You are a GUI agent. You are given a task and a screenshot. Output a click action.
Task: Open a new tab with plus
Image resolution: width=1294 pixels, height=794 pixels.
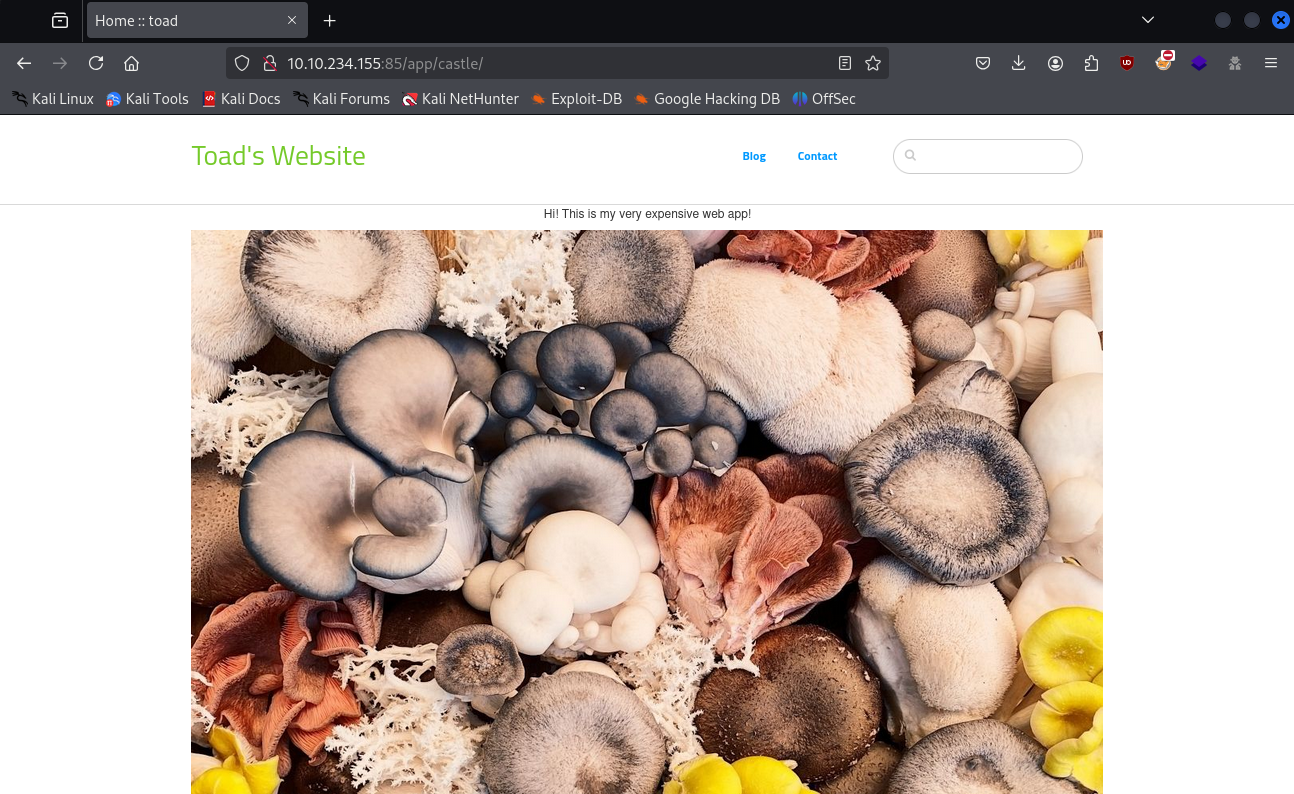pos(330,20)
